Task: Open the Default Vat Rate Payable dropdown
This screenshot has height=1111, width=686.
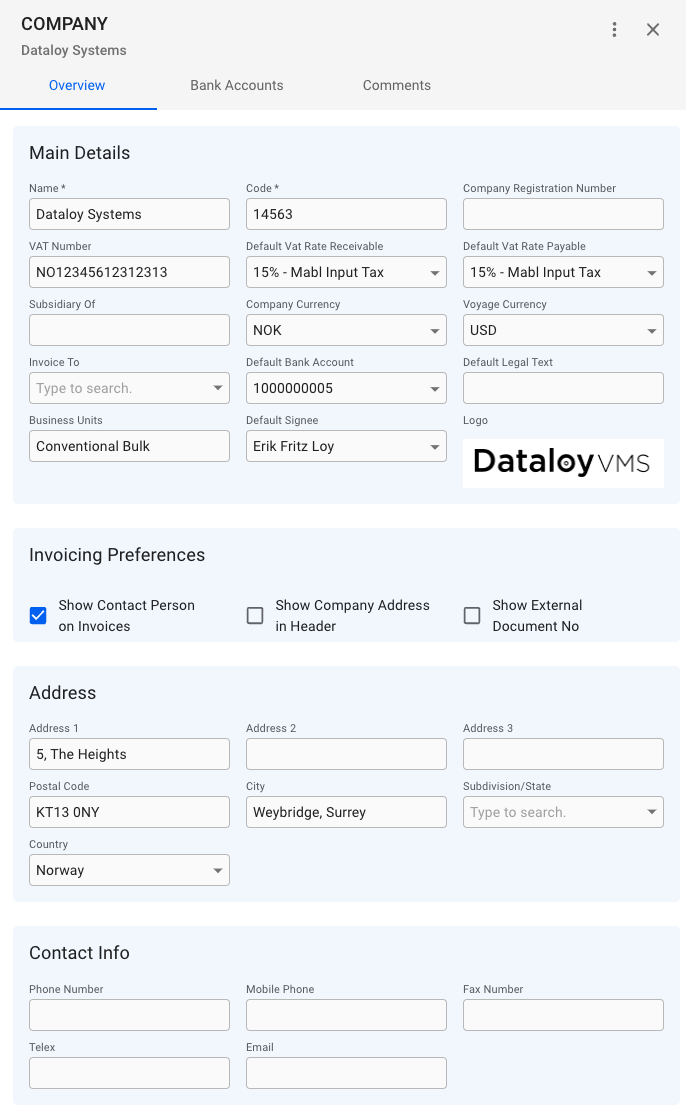Action: coord(652,272)
